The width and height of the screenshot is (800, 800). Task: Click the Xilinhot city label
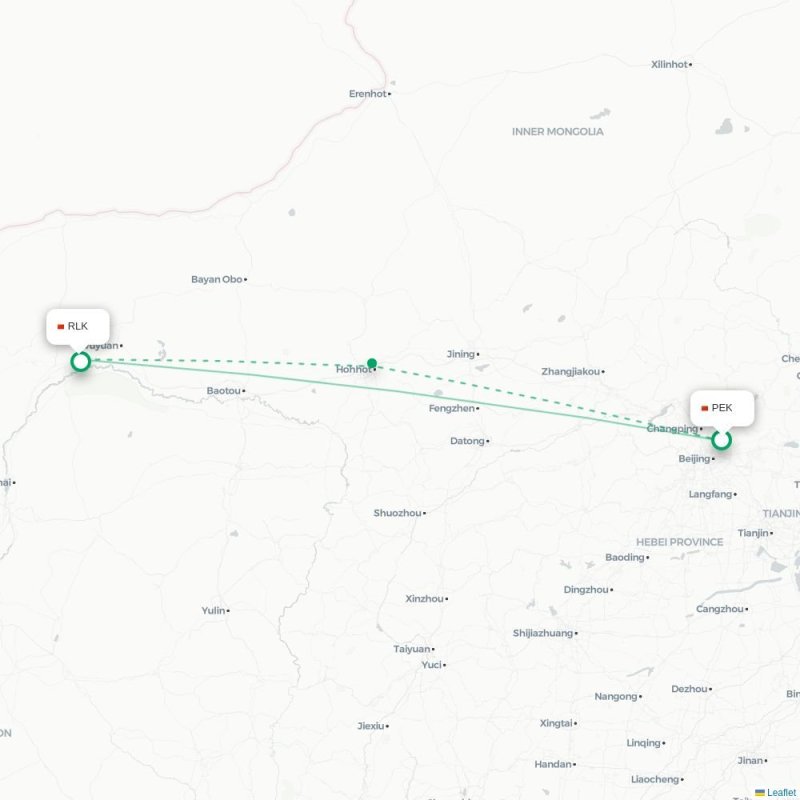[x=669, y=64]
